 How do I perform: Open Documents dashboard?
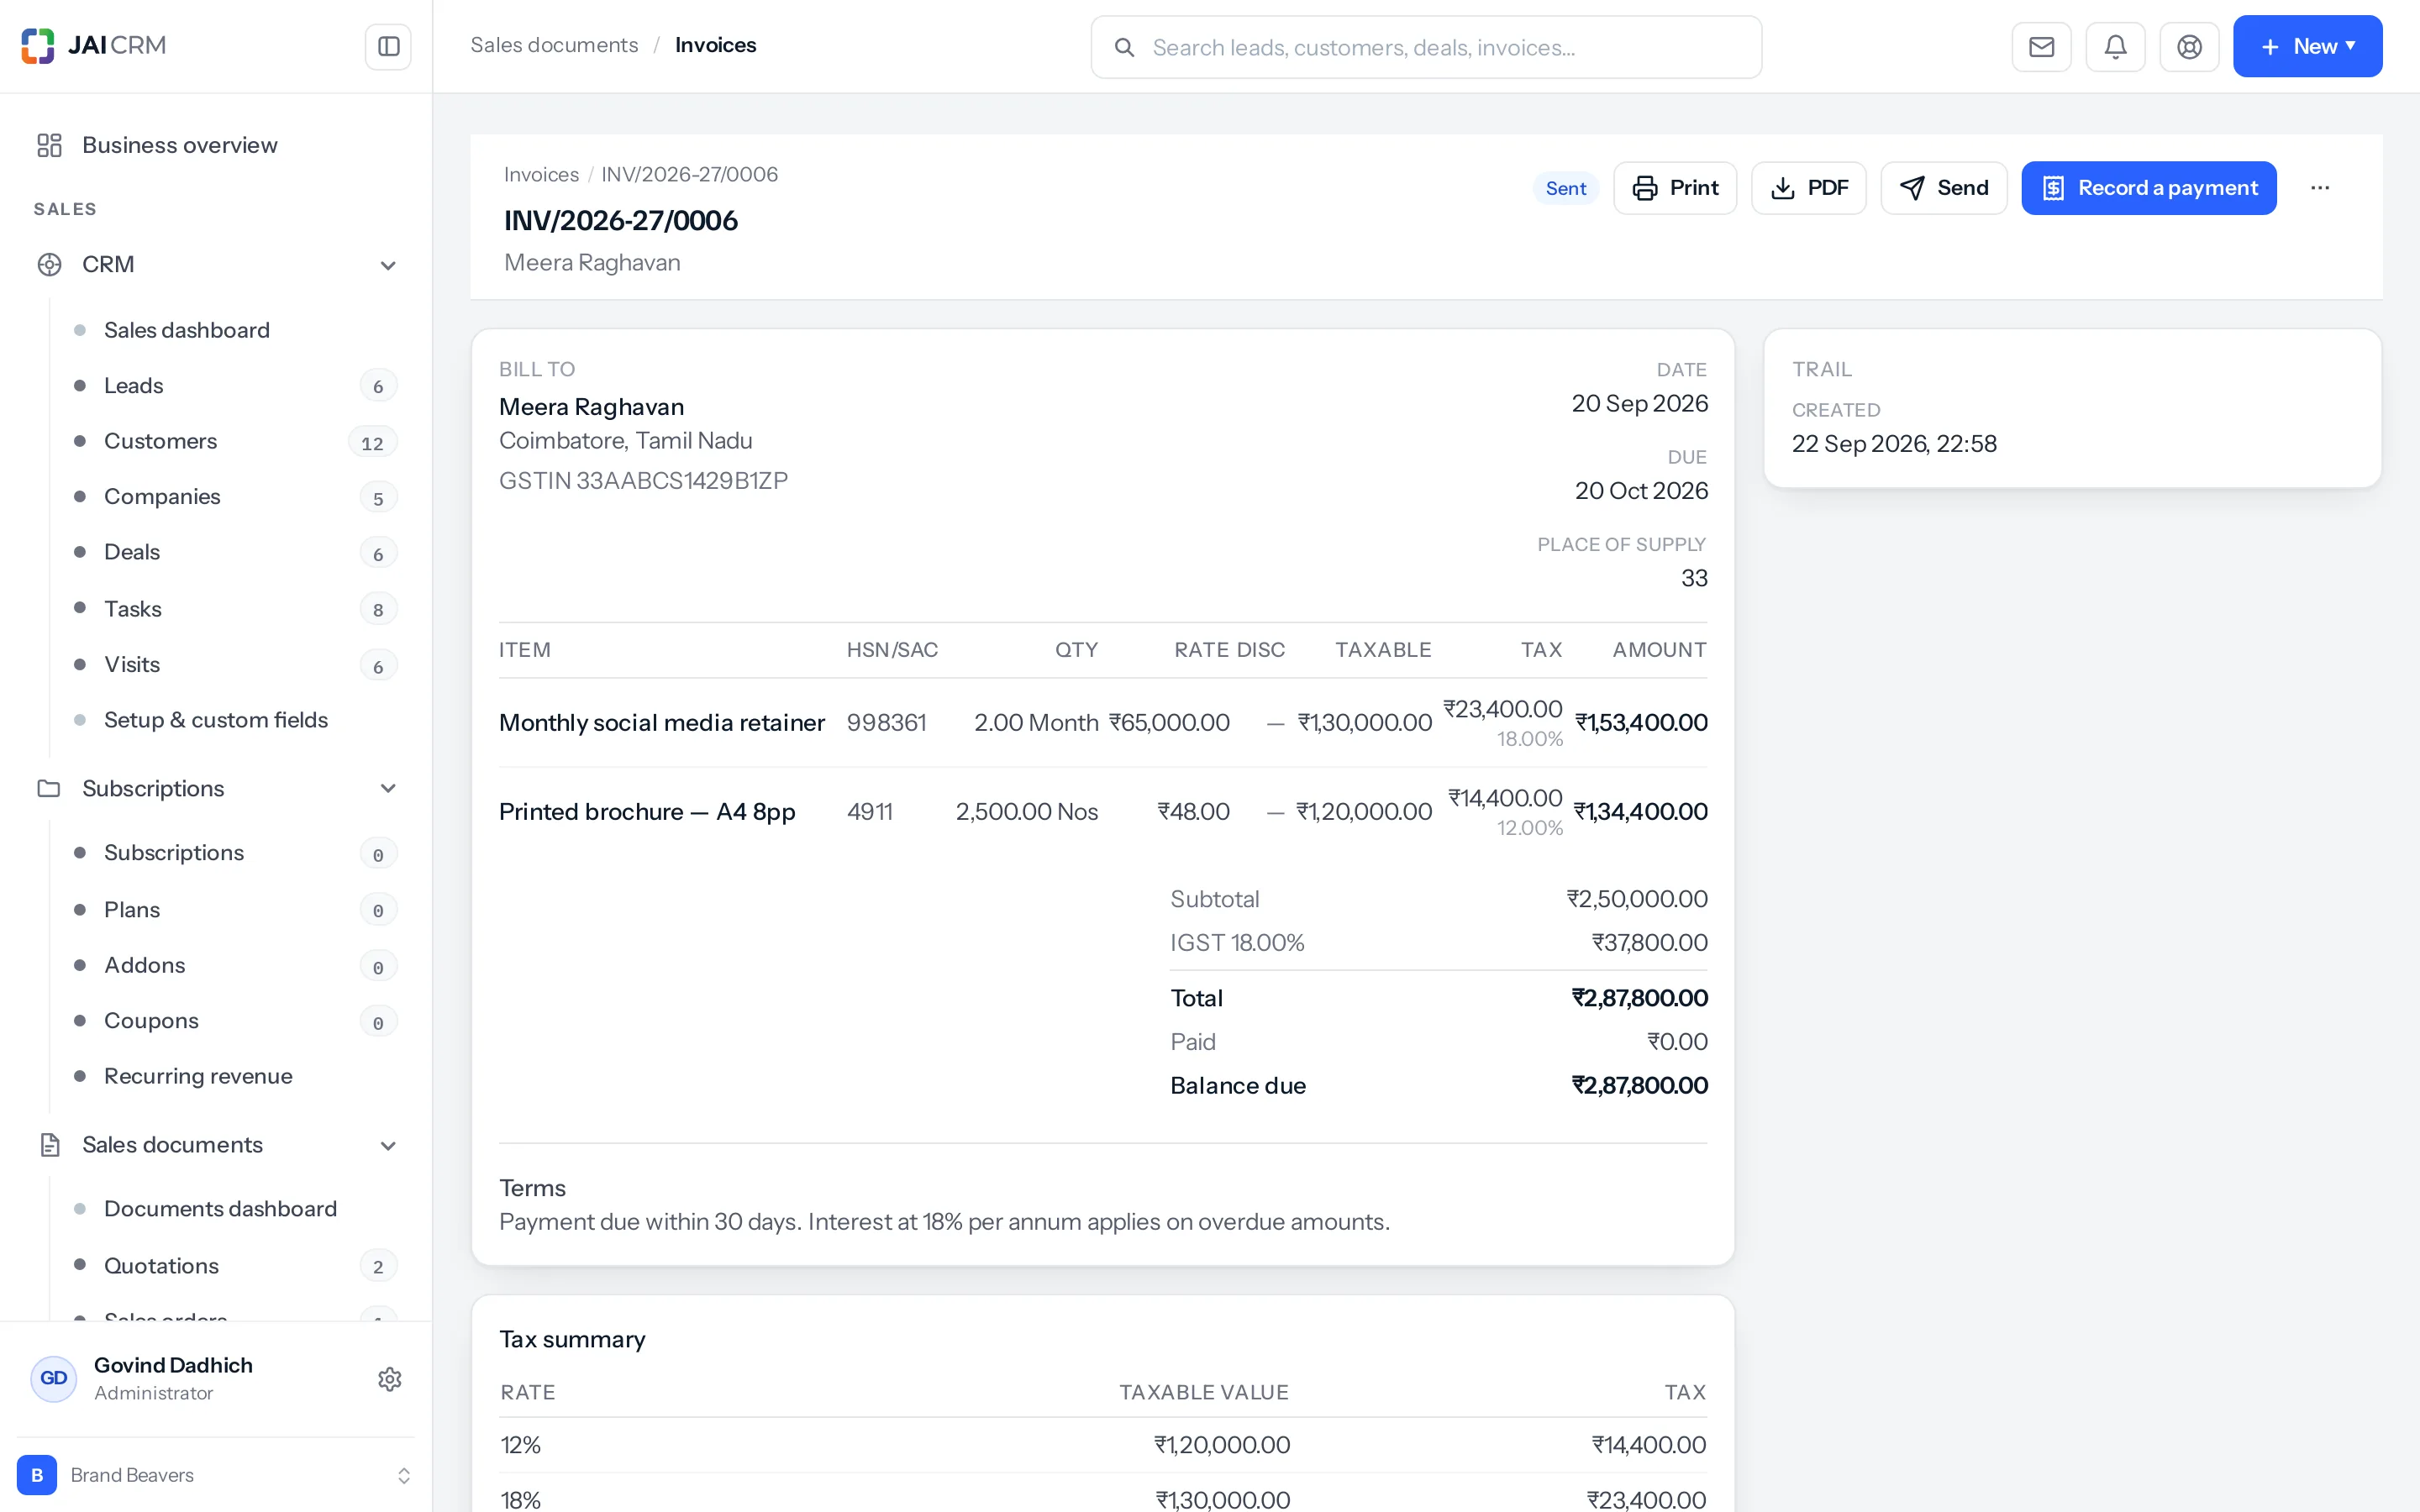coord(220,1209)
